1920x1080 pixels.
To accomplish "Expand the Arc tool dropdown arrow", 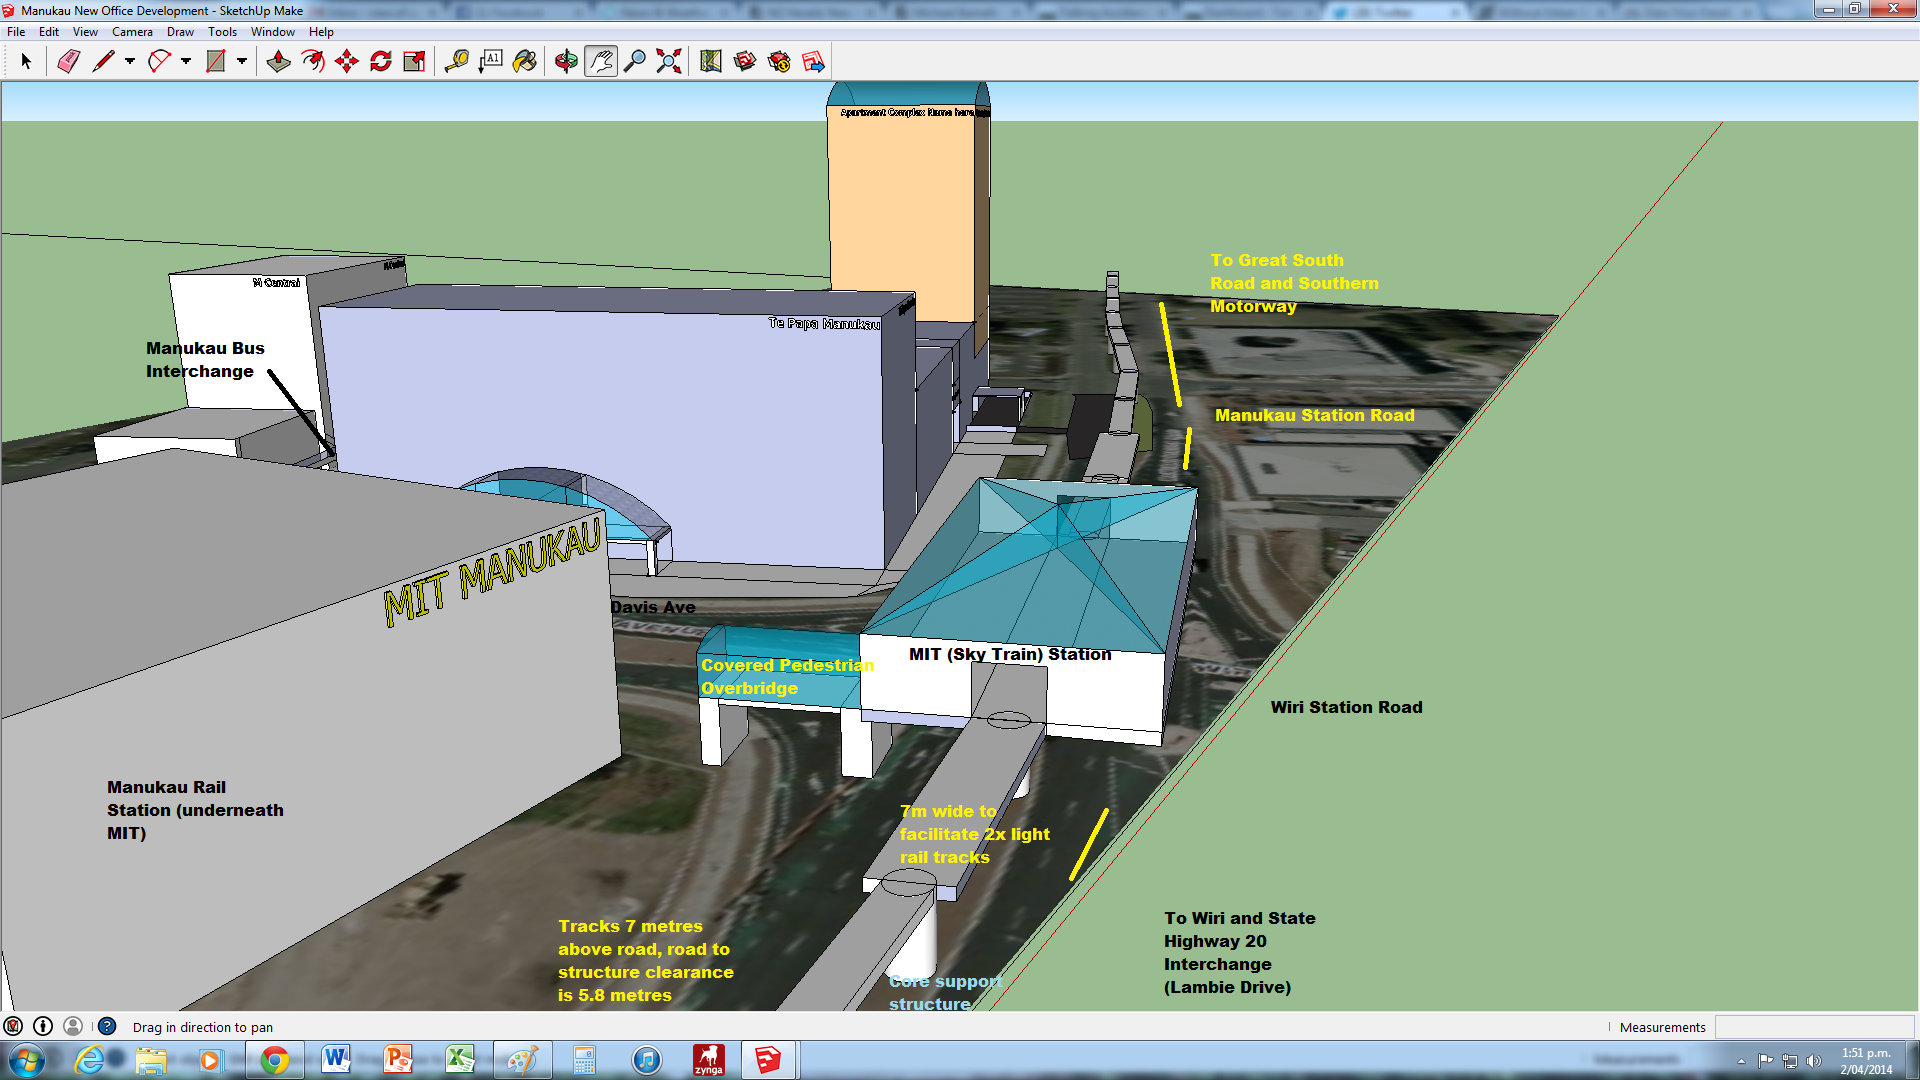I will [x=186, y=62].
